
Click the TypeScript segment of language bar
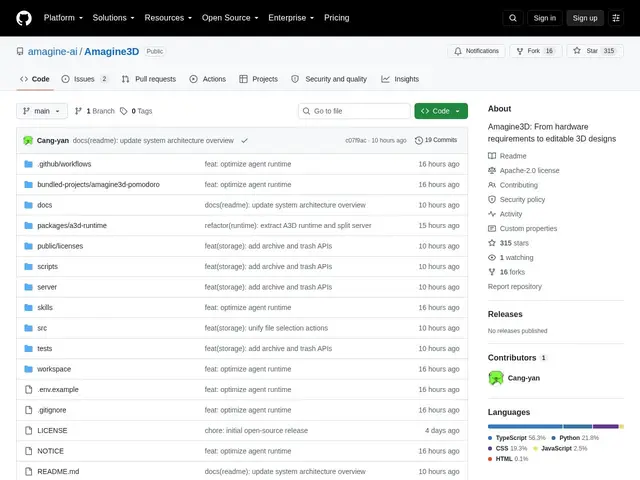tap(525, 427)
